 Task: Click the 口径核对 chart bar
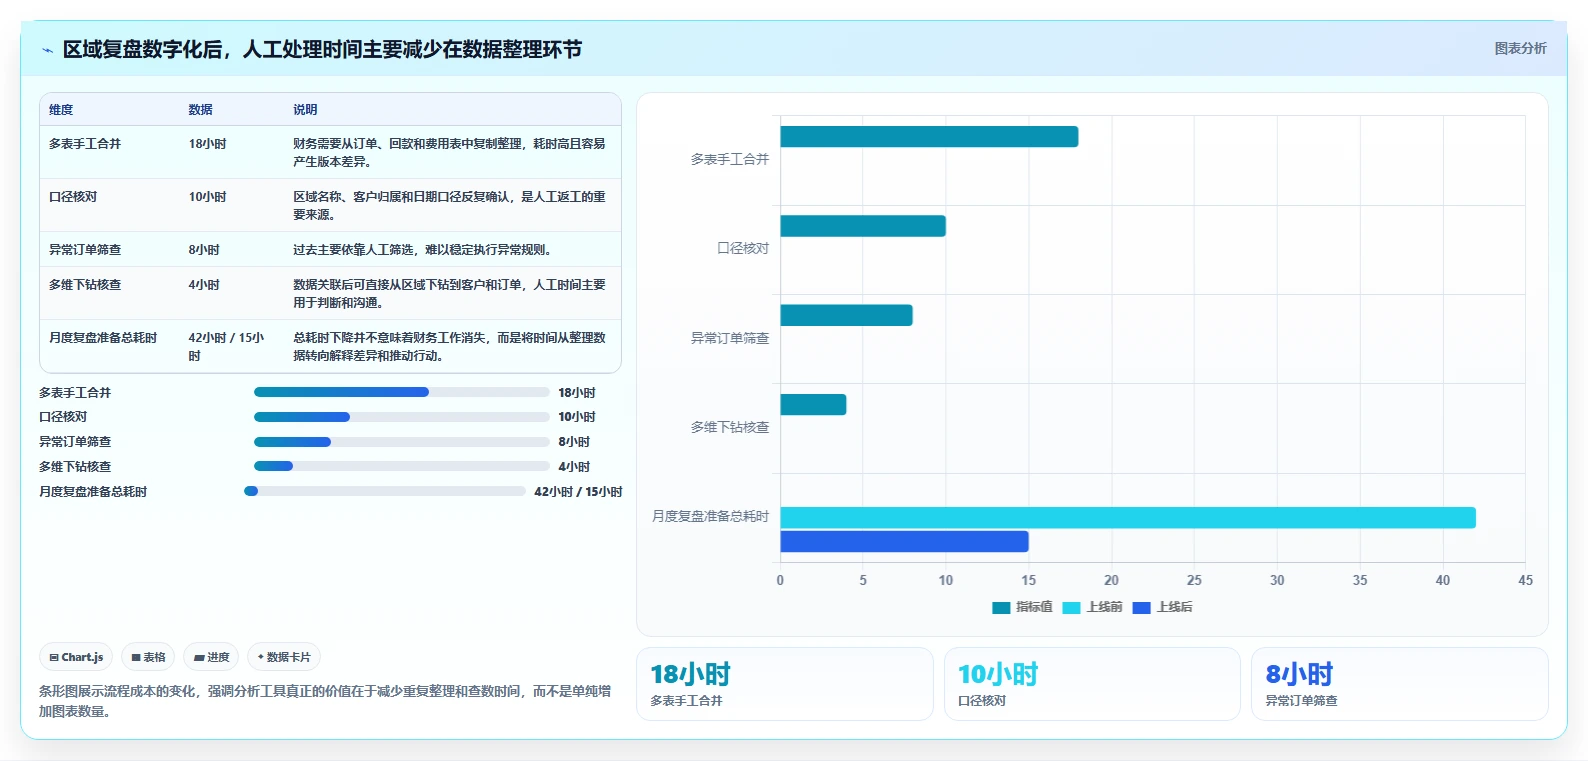tap(863, 226)
